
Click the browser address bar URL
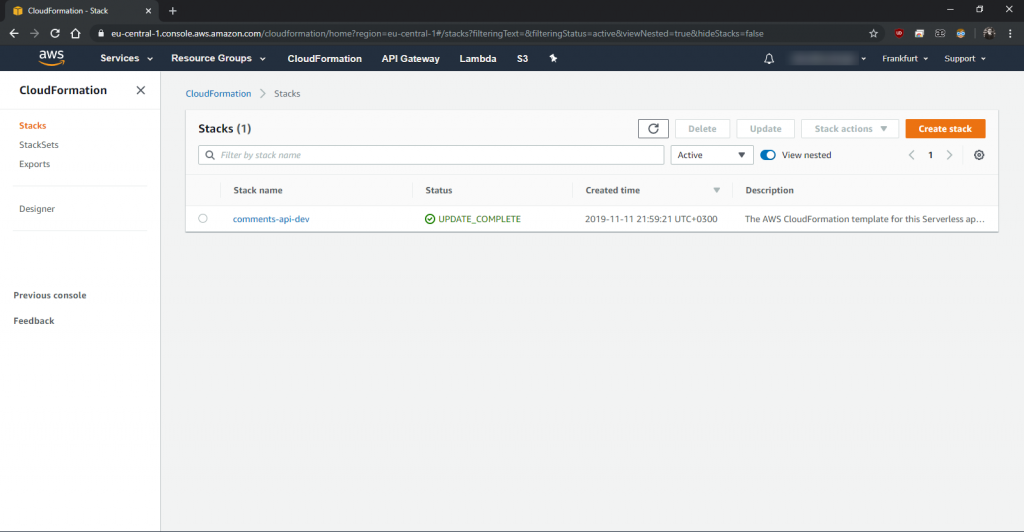pyautogui.click(x=437, y=33)
